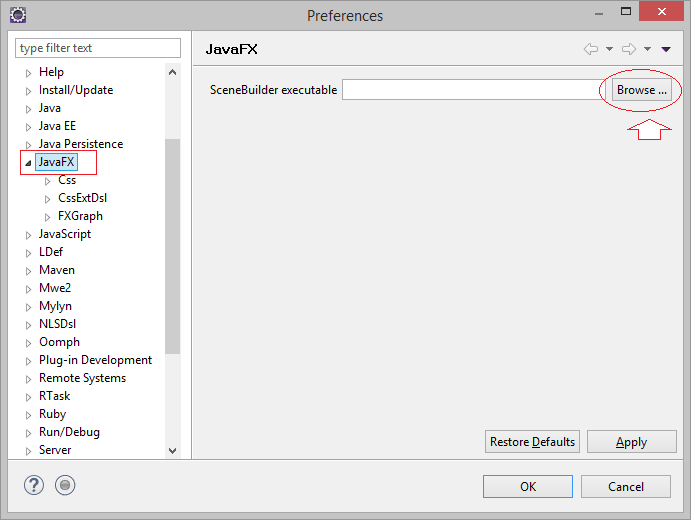691x520 pixels.
Task: Click Restore Defaults button
Action: pos(532,442)
